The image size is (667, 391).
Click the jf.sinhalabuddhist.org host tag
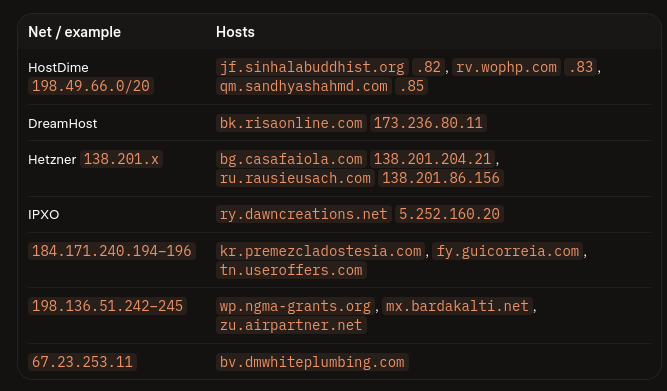pyautogui.click(x=312, y=67)
